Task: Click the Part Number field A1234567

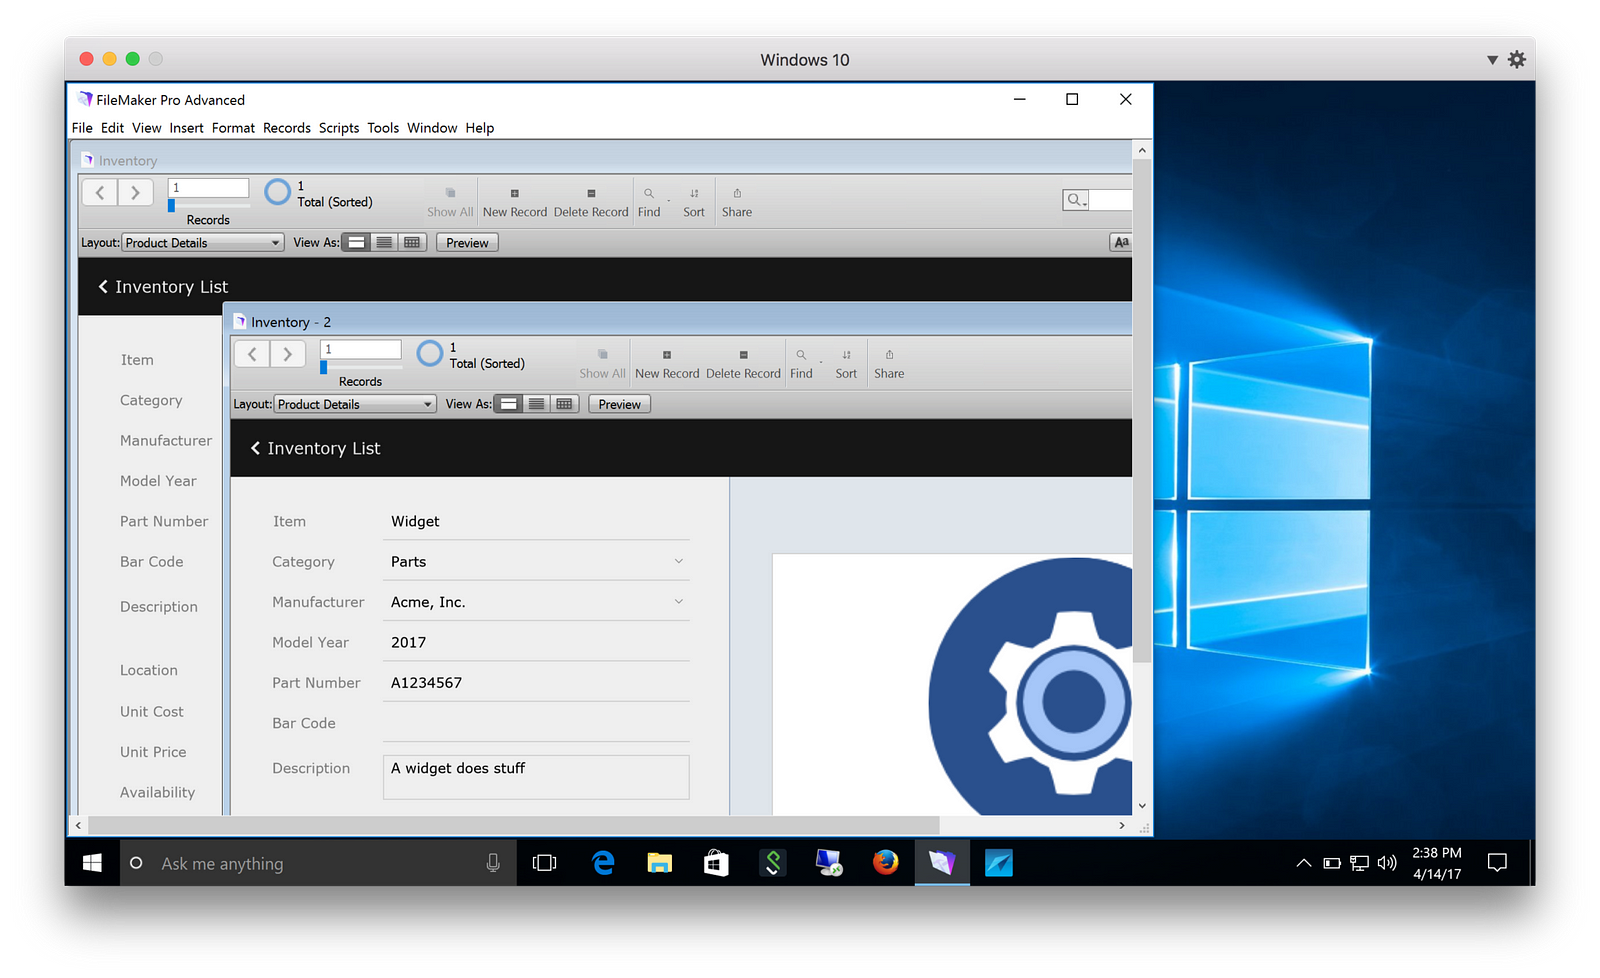Action: click(x=536, y=682)
